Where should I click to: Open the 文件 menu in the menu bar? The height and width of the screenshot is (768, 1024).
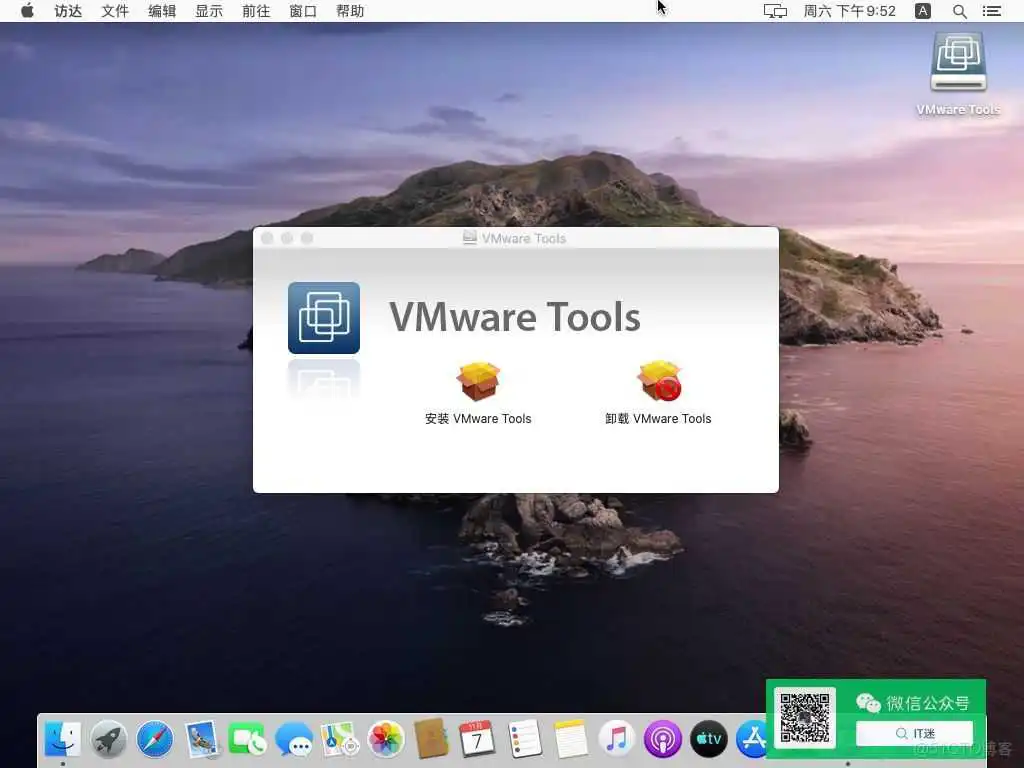tap(114, 11)
